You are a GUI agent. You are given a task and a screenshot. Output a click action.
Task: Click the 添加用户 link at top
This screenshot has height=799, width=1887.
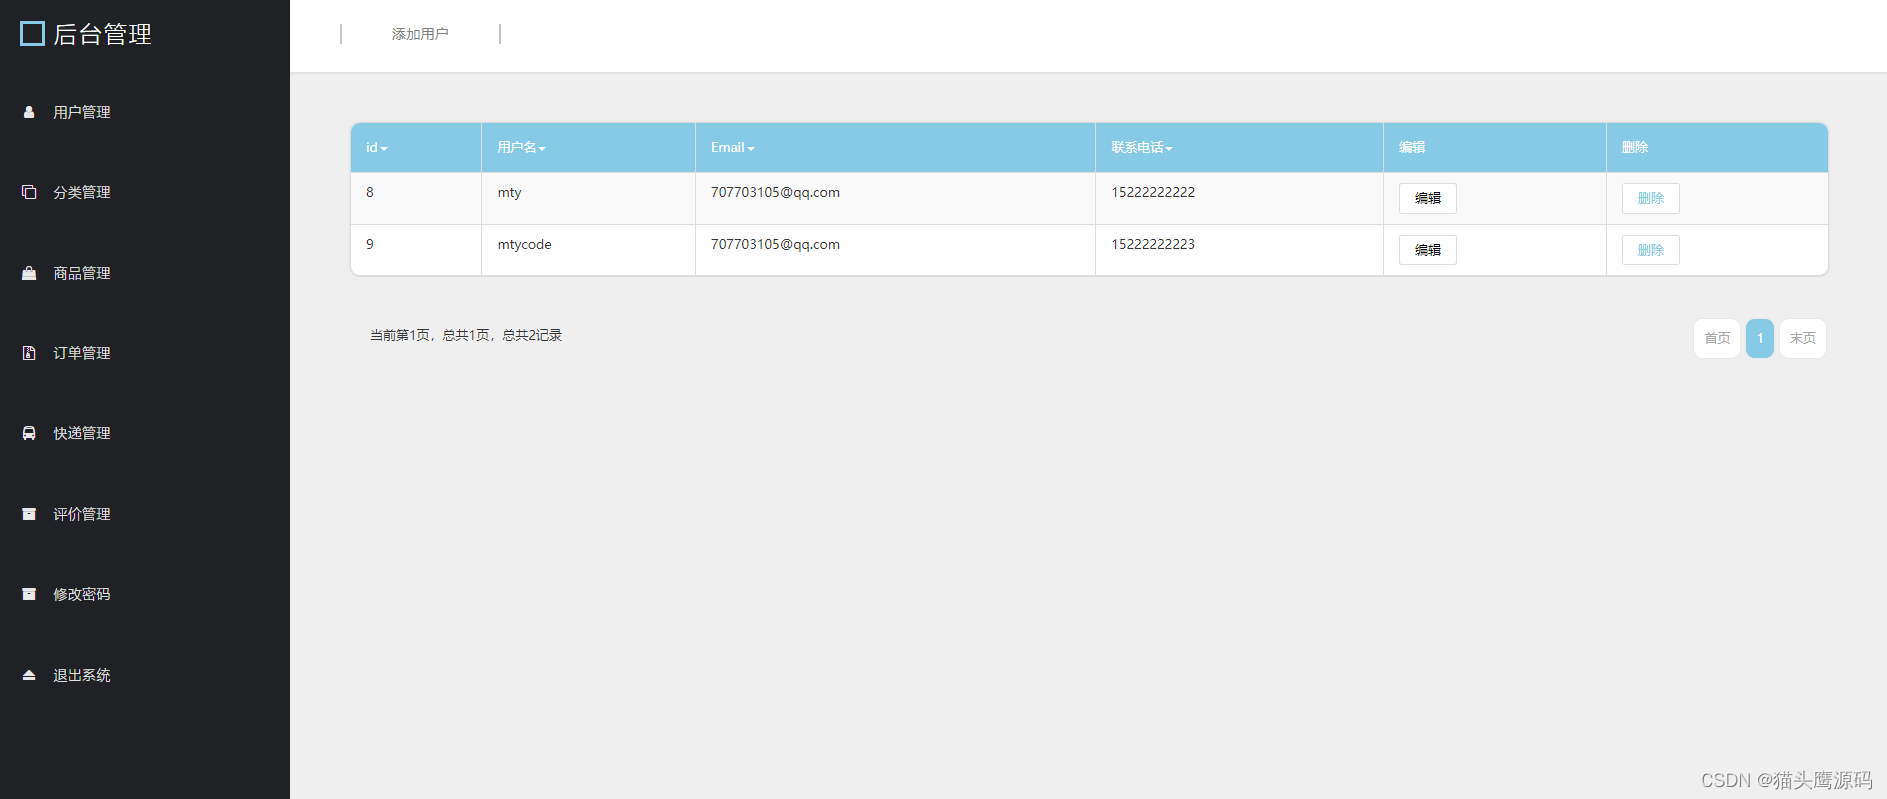[x=420, y=34]
